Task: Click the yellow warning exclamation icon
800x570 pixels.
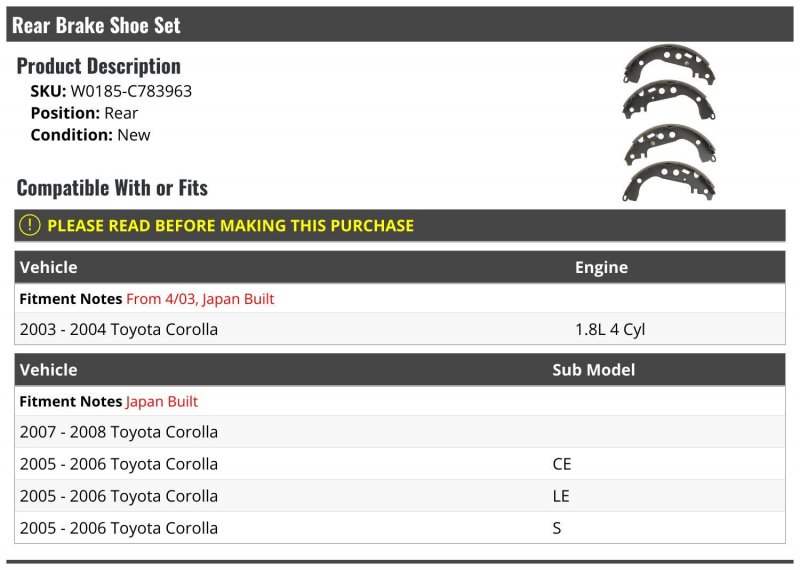Action: (x=30, y=225)
